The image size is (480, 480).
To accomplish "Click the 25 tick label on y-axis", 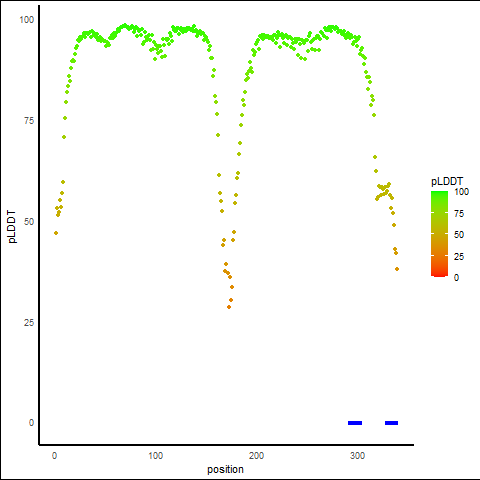I will 29,323.
